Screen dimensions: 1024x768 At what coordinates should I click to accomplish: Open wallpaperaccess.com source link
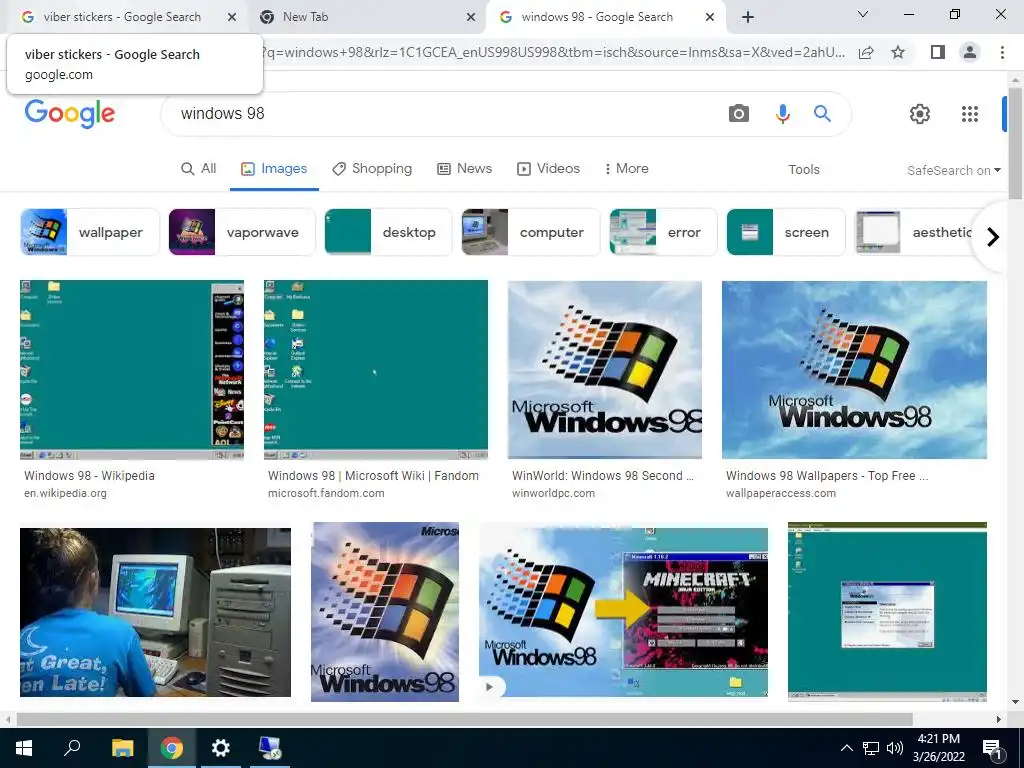[780, 493]
